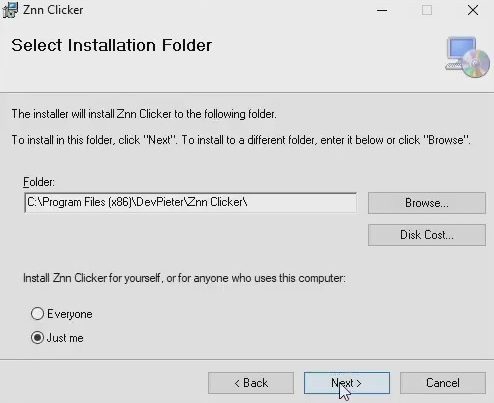Cancel the Znn Clicker installation
494x403 pixels.
(x=443, y=383)
